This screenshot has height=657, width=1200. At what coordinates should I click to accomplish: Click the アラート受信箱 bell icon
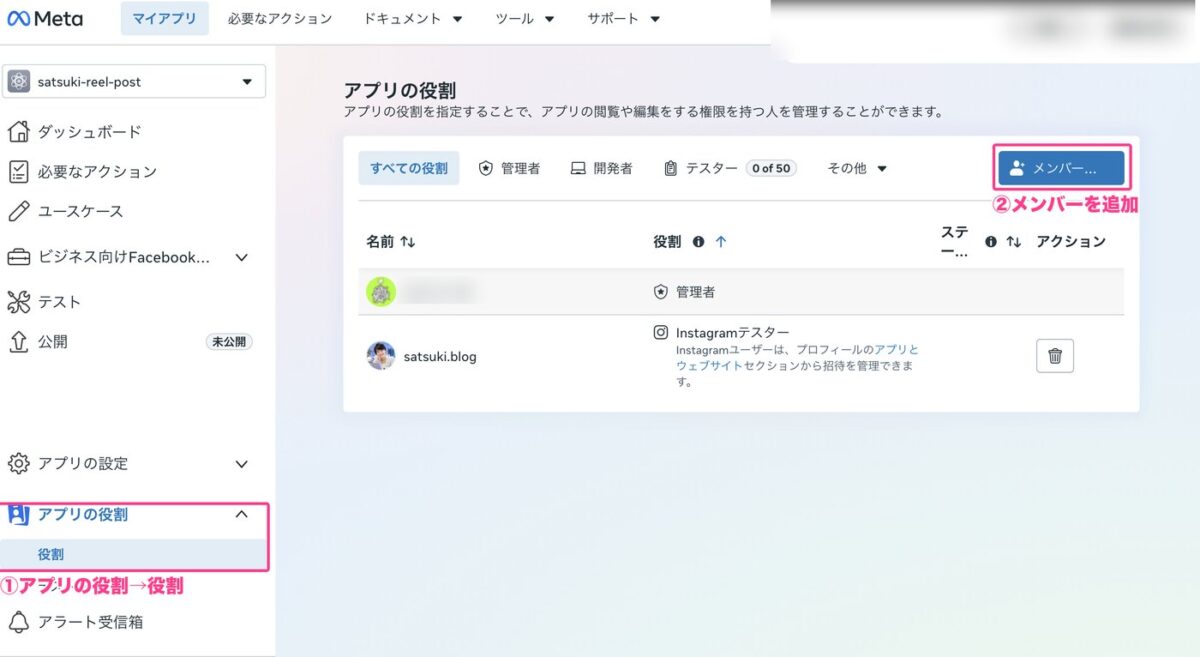point(18,622)
